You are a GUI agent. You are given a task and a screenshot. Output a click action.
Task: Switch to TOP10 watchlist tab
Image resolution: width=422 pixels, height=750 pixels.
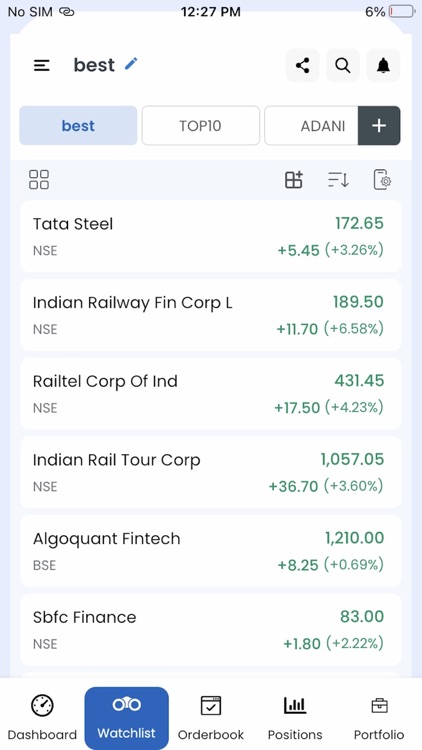tap(200, 126)
